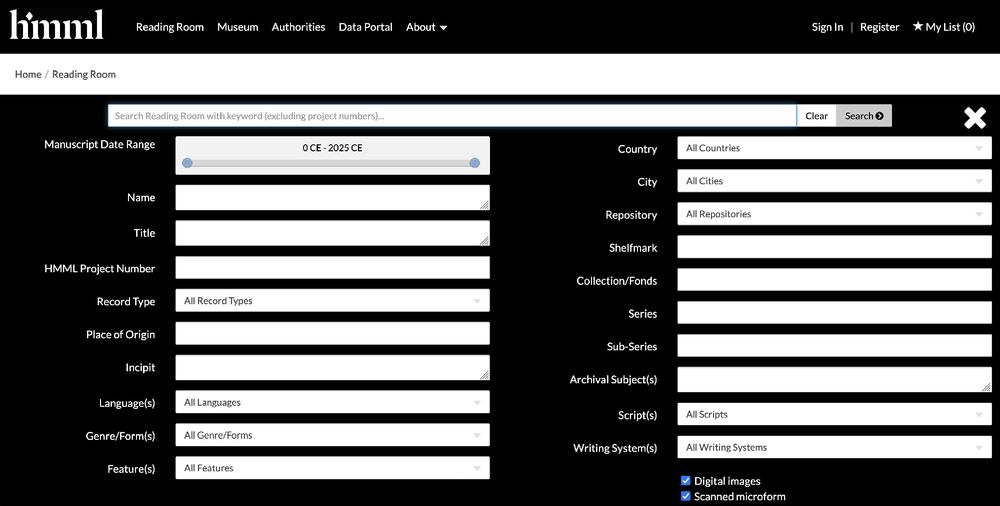Focus the Series field

(834, 313)
